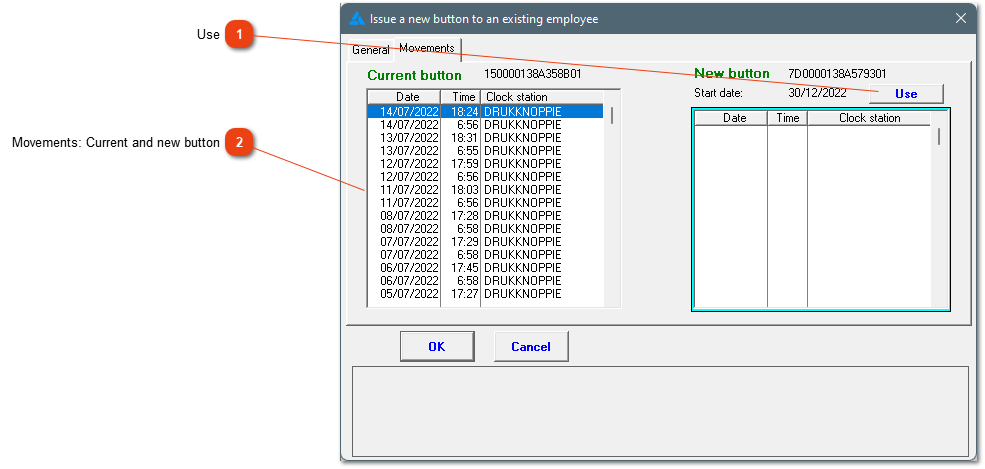Sort current button list by Date header
Viewport: 985px width, 469px height.
(404, 97)
